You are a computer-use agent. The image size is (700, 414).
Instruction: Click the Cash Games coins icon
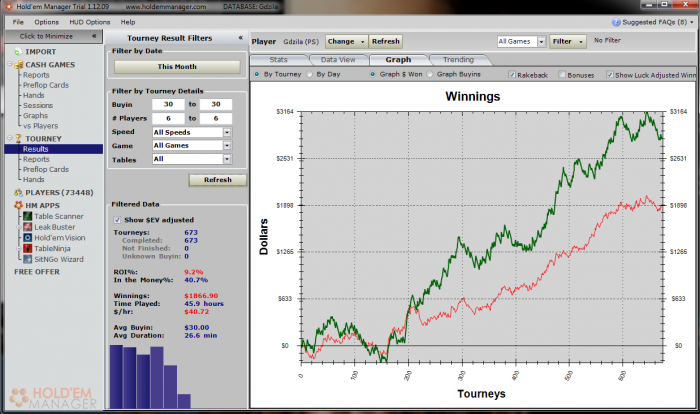(18, 65)
